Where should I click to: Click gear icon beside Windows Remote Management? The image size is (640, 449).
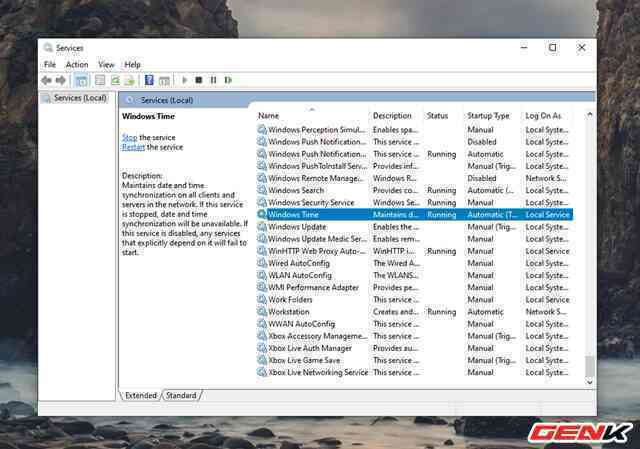262,178
